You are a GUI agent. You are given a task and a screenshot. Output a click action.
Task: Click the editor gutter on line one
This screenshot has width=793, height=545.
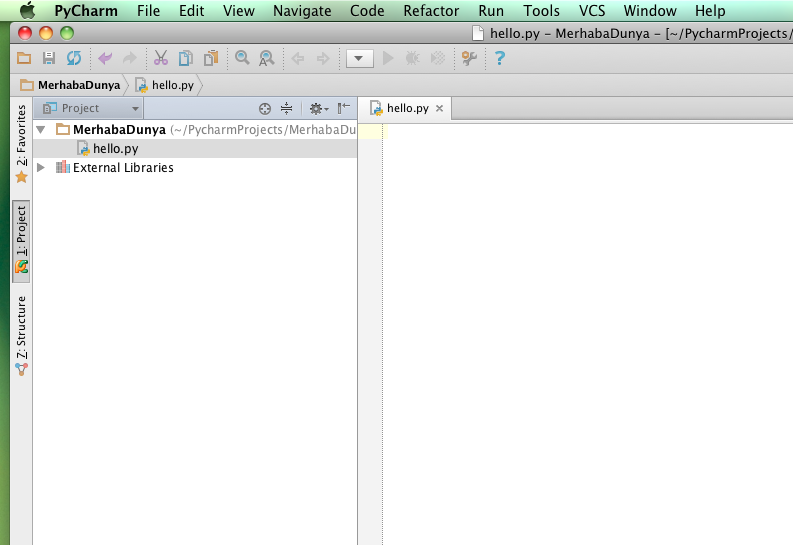[x=370, y=131]
